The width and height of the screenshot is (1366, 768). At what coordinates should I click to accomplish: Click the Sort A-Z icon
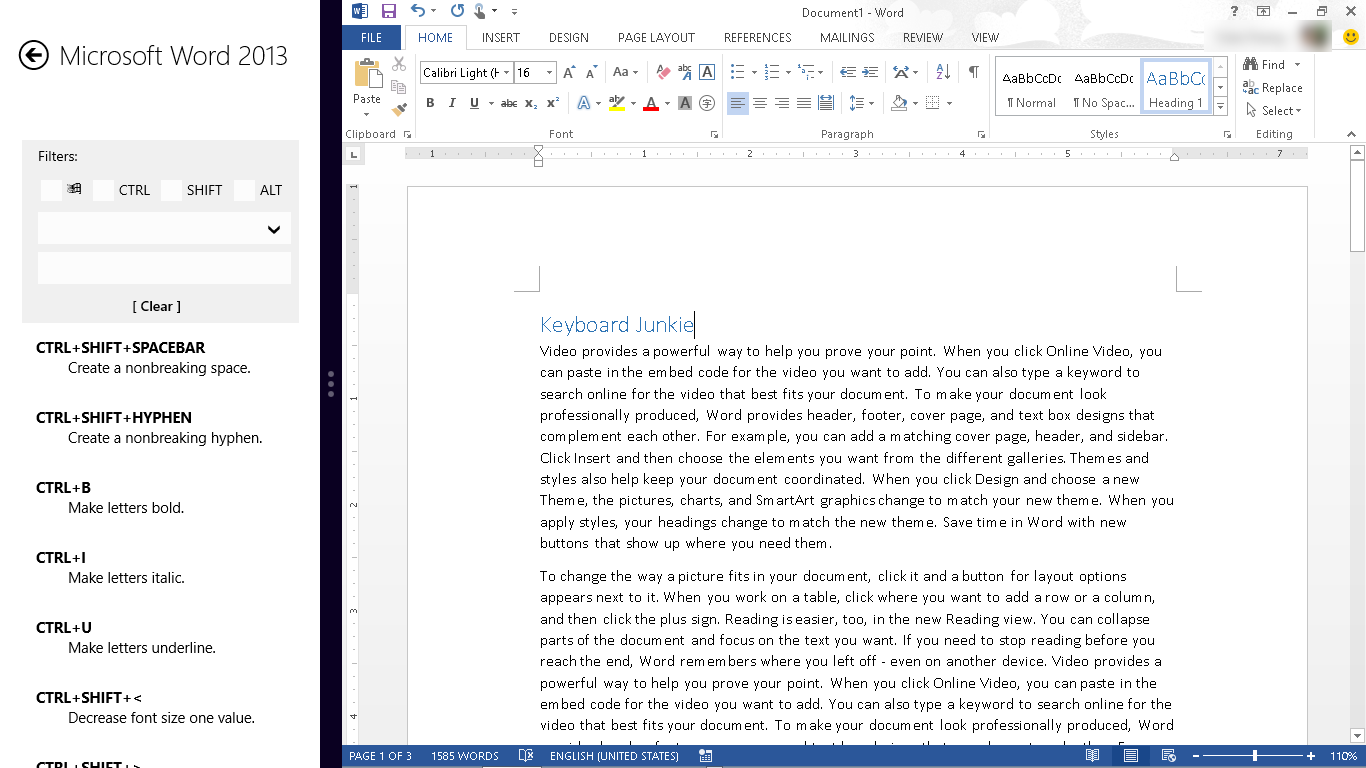[943, 73]
